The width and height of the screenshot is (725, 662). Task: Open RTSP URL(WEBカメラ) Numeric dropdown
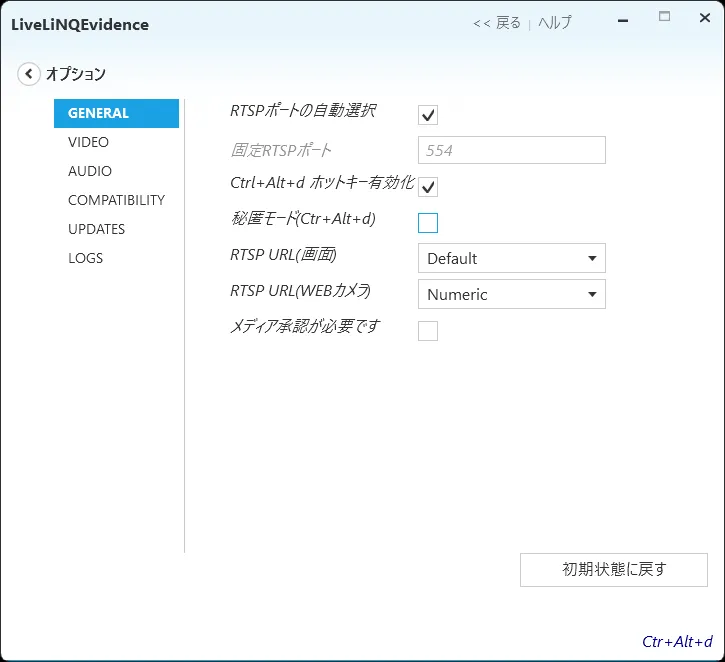pos(512,294)
